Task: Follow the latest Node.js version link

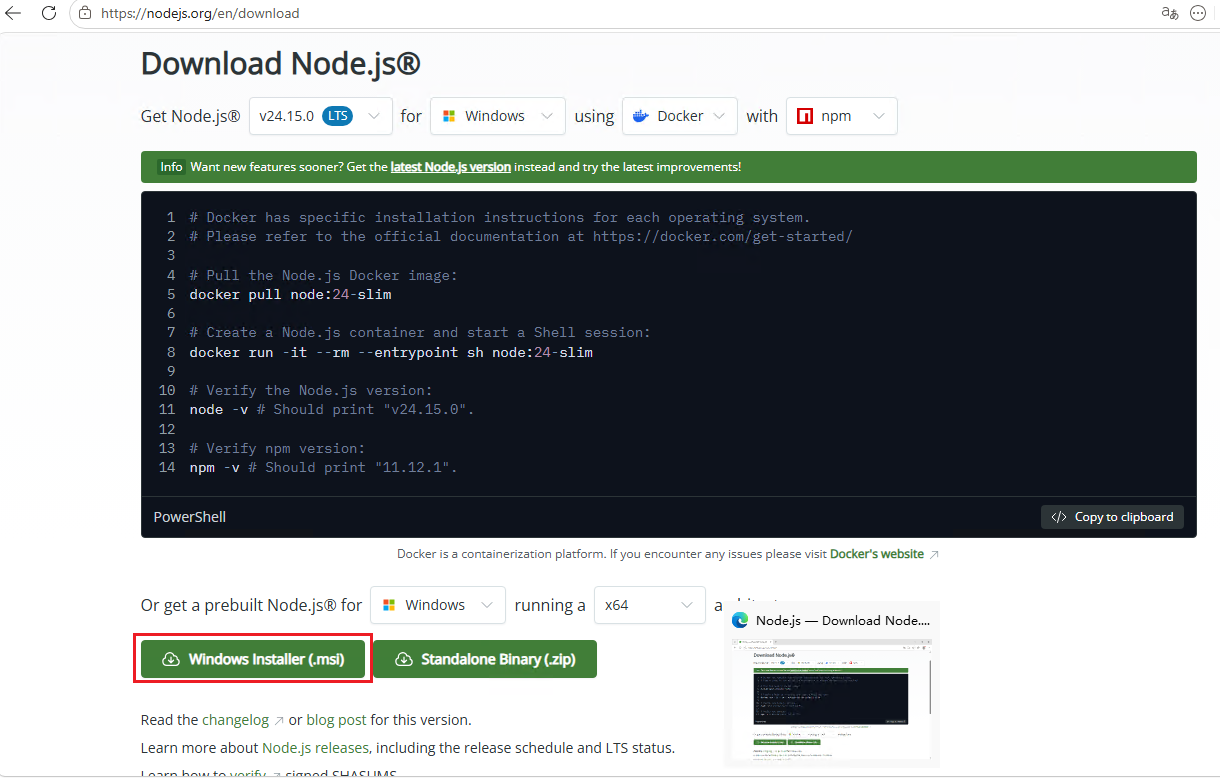Action: click(x=450, y=167)
